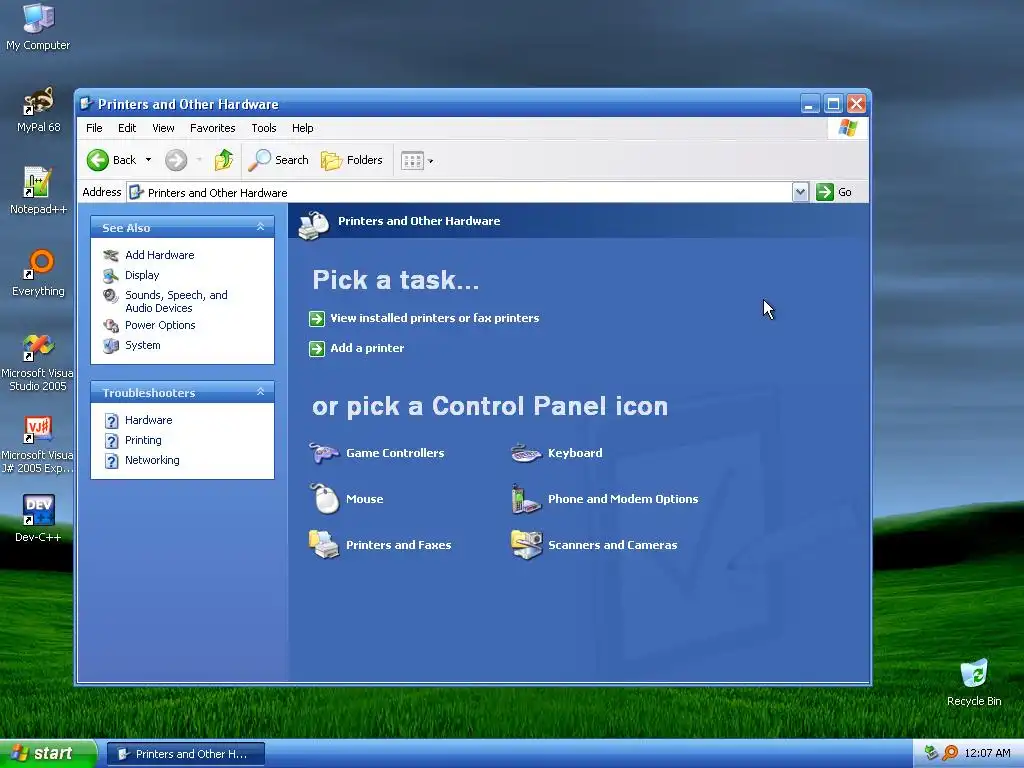
Task: Open the View menu
Action: pos(163,128)
